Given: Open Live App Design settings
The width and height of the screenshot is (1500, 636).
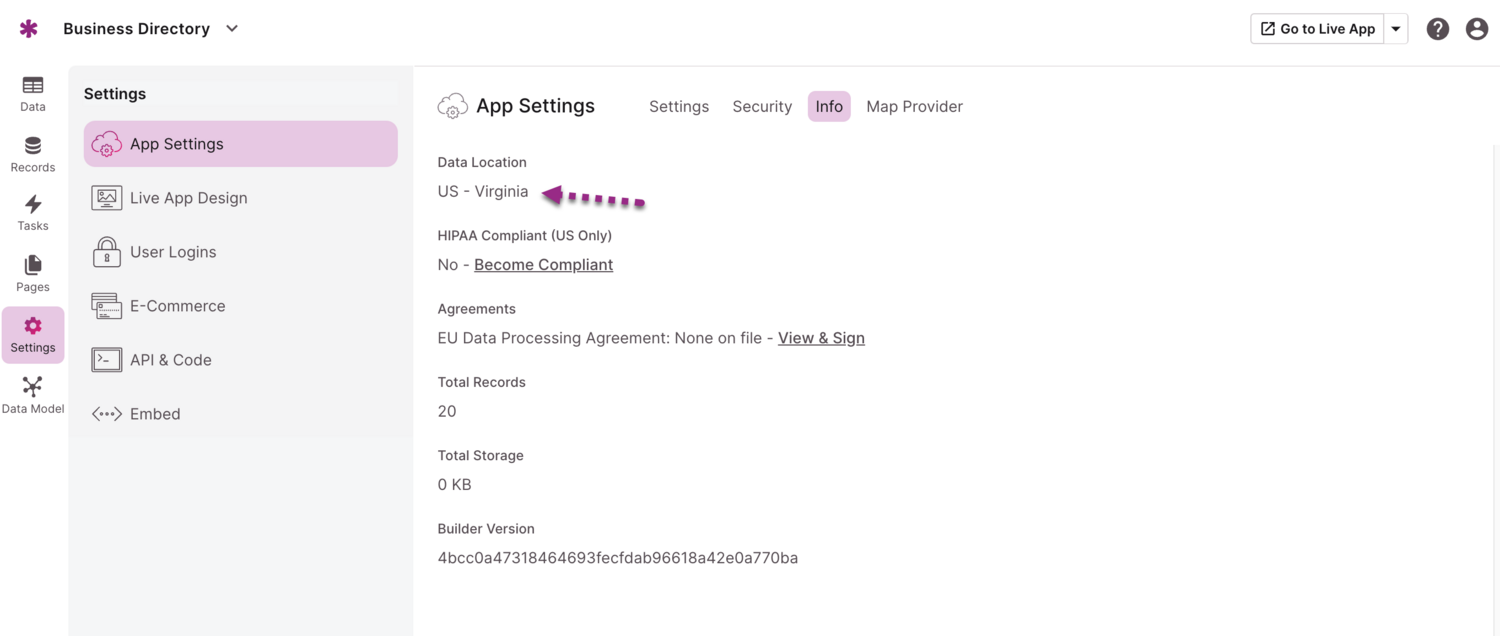Looking at the screenshot, I should 188,198.
